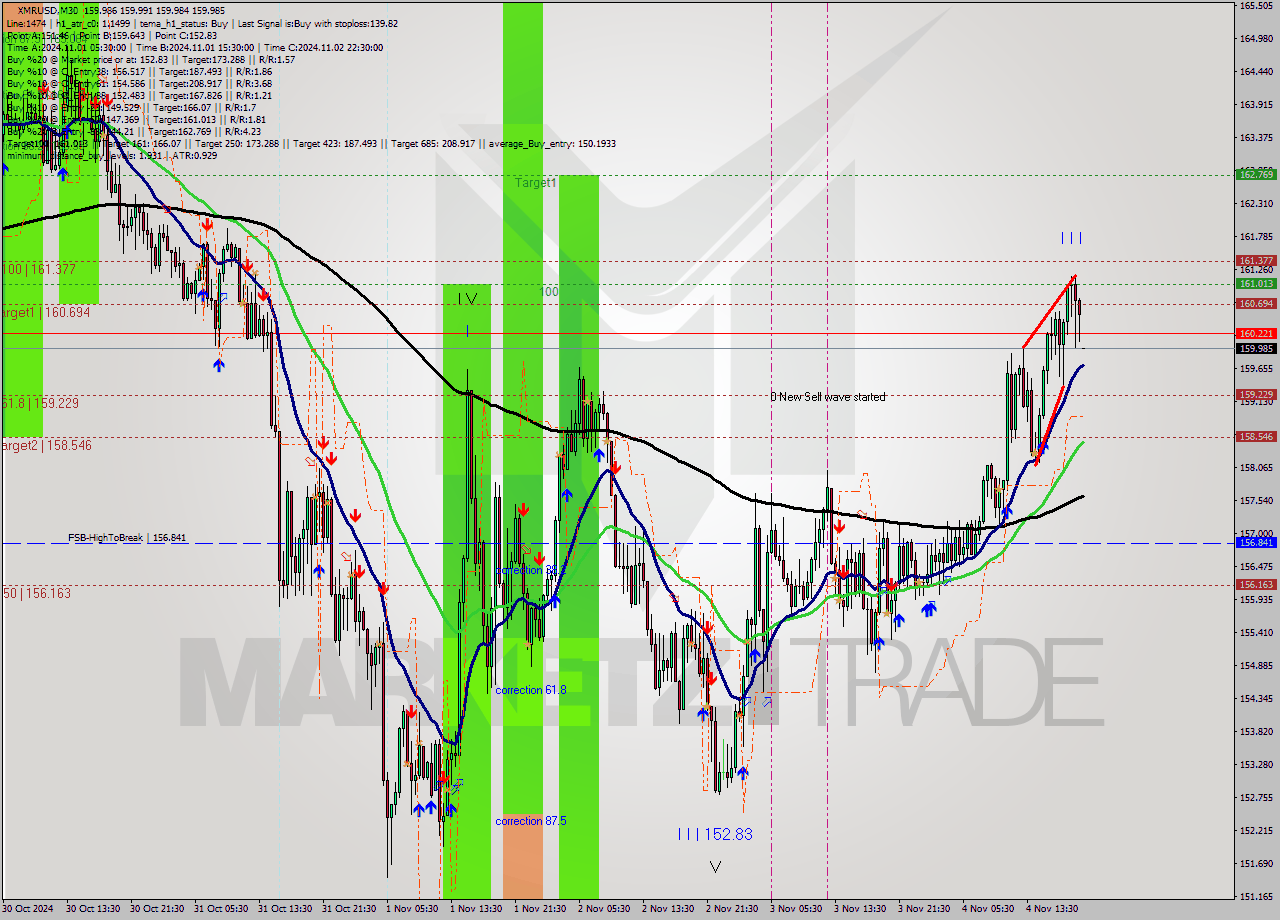This screenshot has height=920, width=1280.
Task: Click the 'R/R:4.23' text
Action: [243, 131]
